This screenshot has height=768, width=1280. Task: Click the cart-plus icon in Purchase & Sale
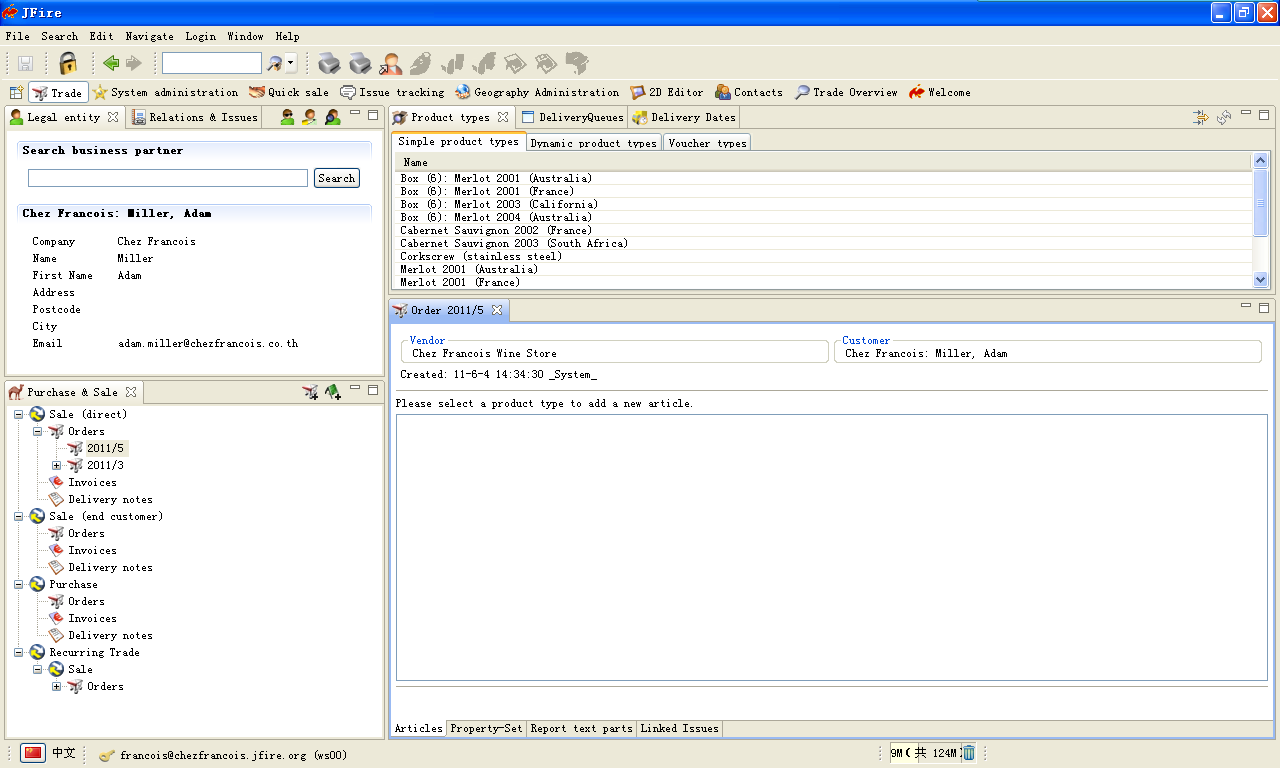coord(310,392)
